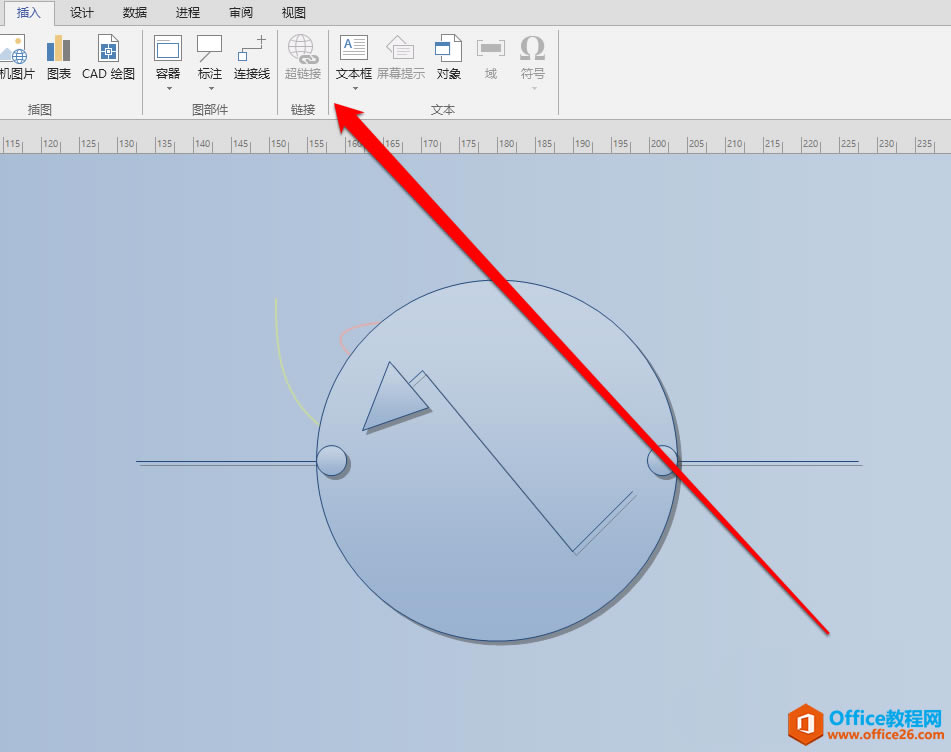Click ruler mark 200

[x=658, y=144]
